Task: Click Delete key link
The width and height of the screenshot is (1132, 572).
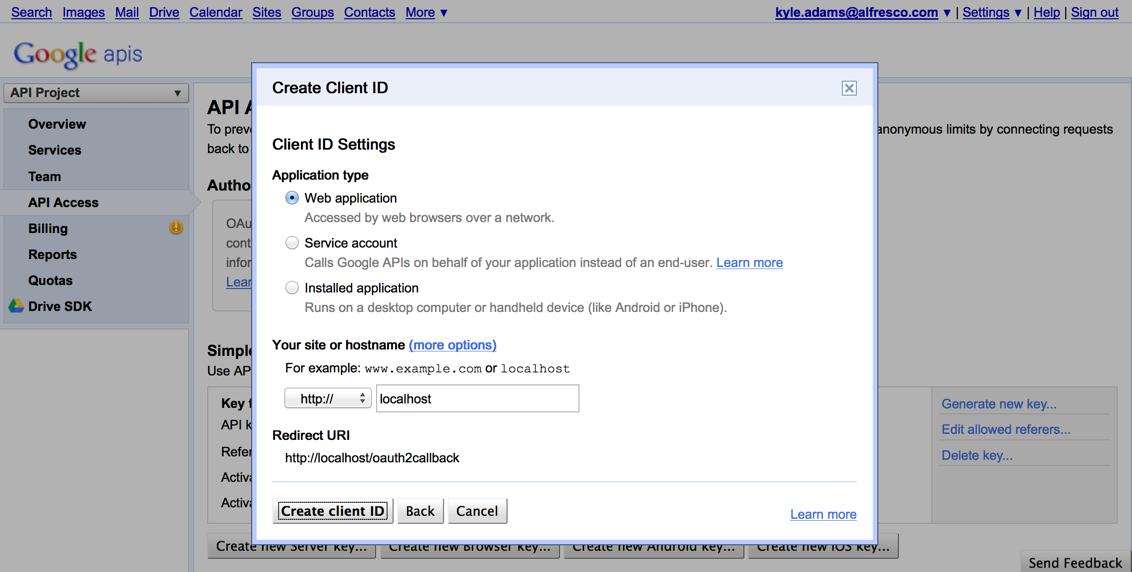Action: pyautogui.click(x=977, y=455)
